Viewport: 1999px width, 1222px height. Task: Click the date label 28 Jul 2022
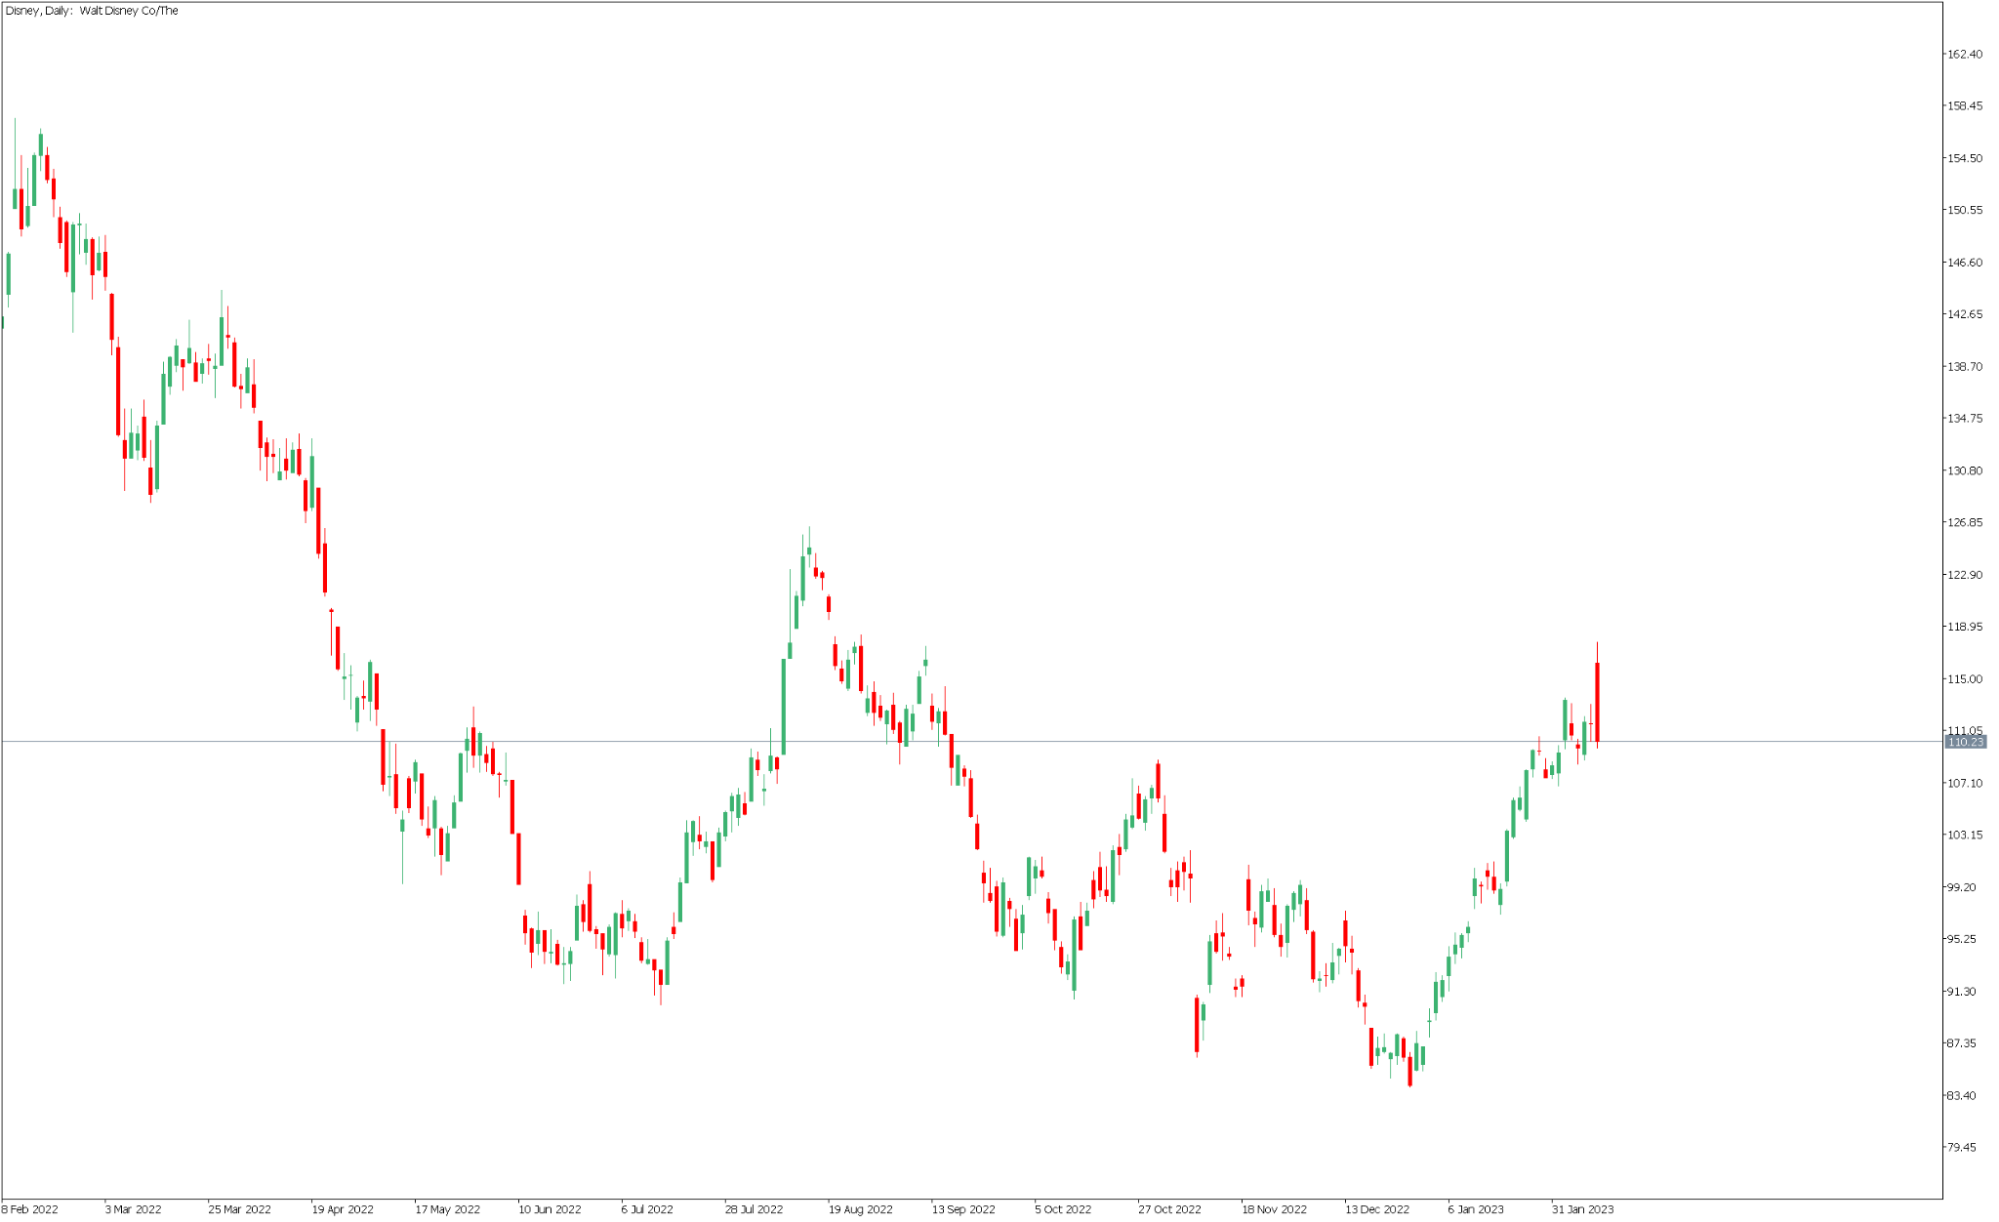click(x=754, y=1209)
